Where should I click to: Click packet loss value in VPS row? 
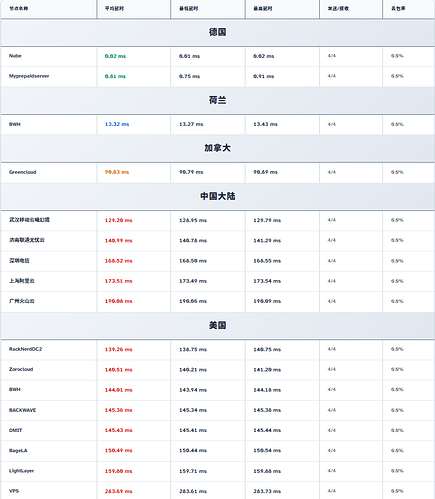tap(397, 491)
